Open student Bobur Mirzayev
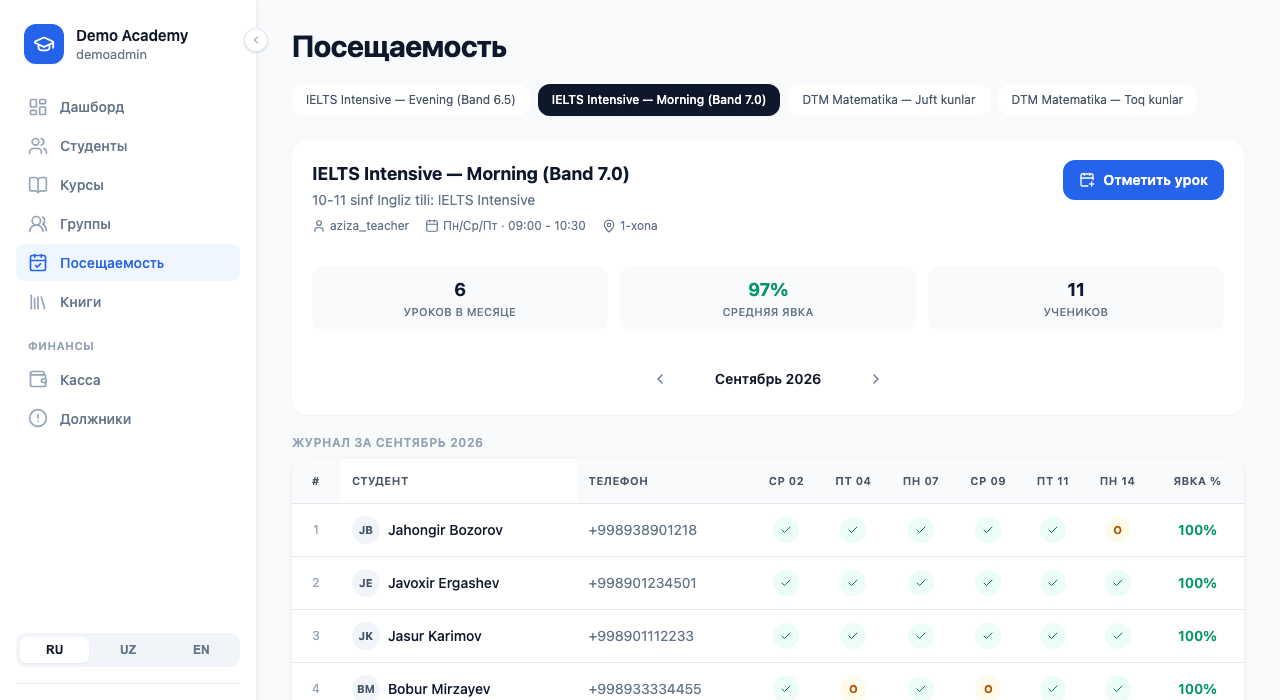Image resolution: width=1280 pixels, height=700 pixels. pos(439,689)
